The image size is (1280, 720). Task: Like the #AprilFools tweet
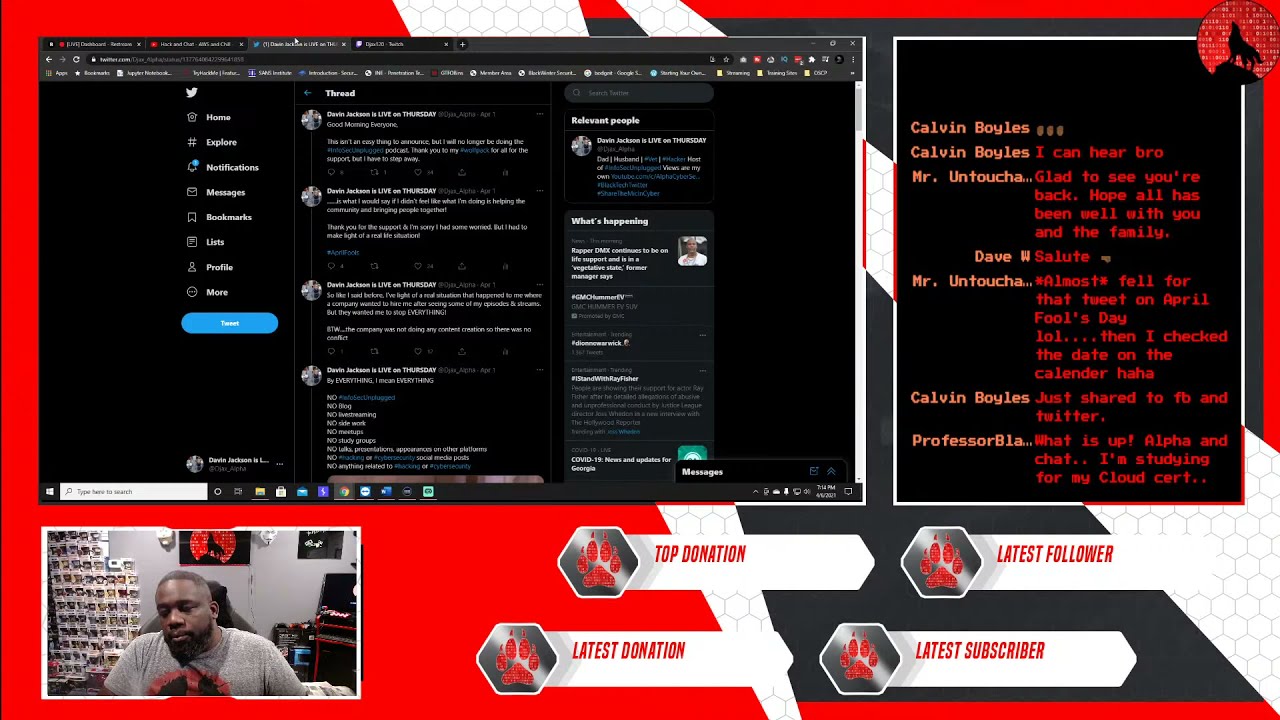(418, 266)
